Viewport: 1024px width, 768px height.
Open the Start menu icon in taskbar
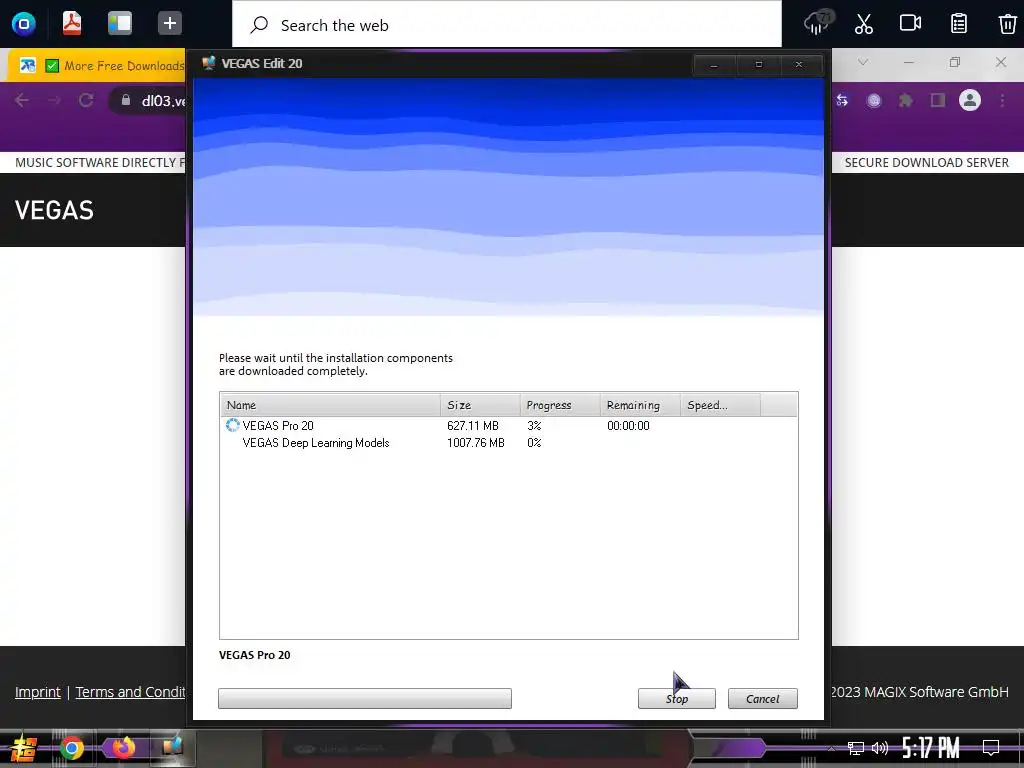(24, 748)
